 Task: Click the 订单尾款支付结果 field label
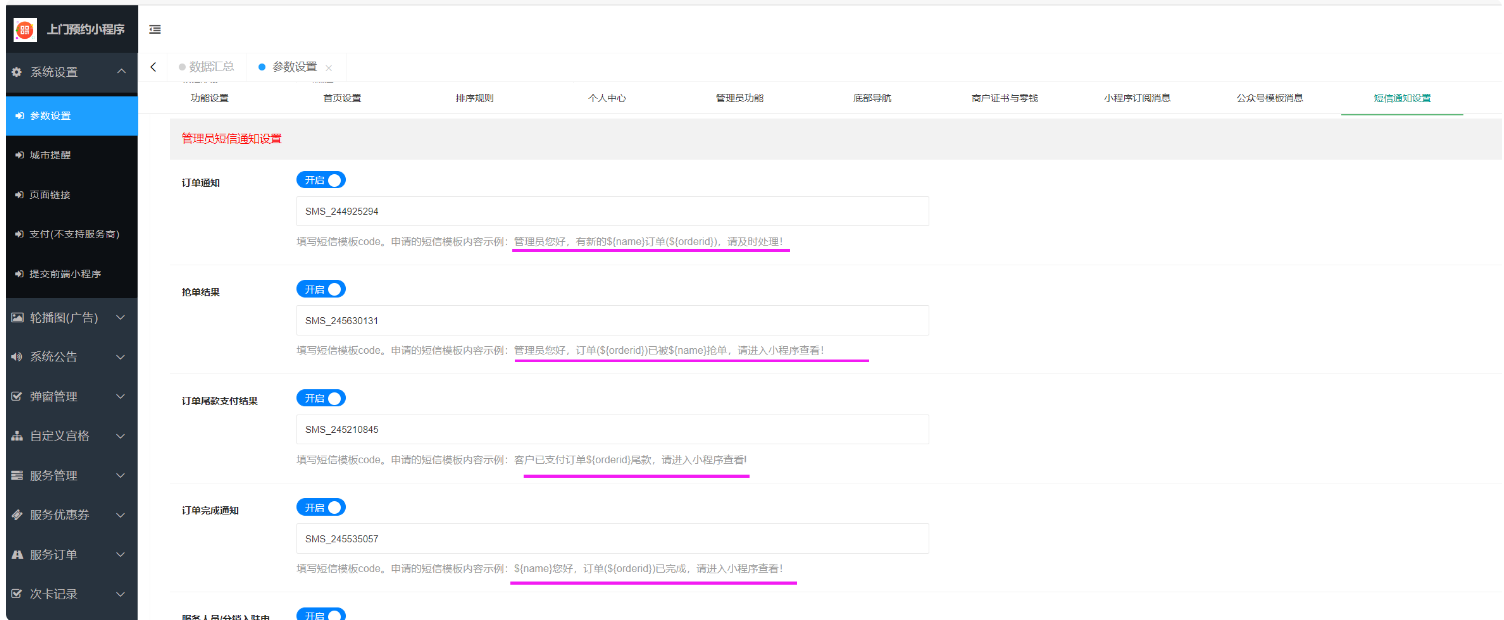[x=220, y=401]
